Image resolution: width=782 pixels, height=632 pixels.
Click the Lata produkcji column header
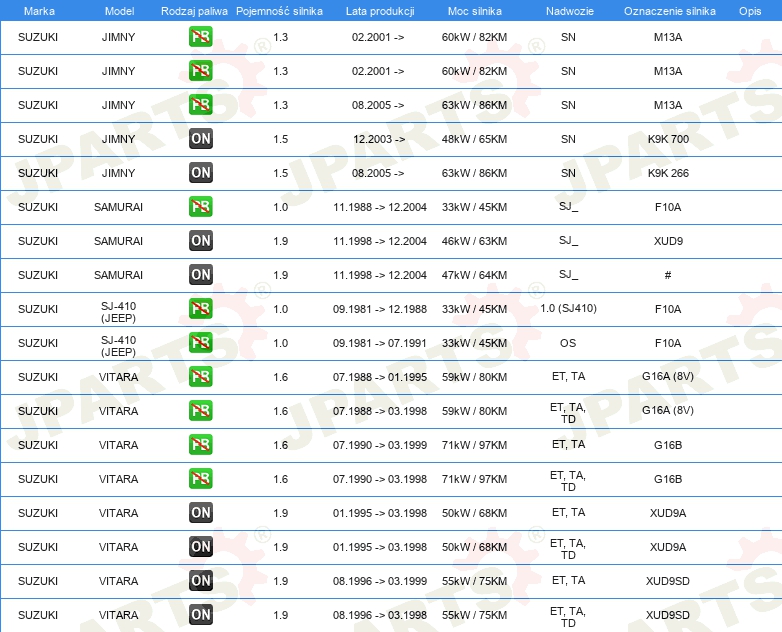pyautogui.click(x=380, y=11)
